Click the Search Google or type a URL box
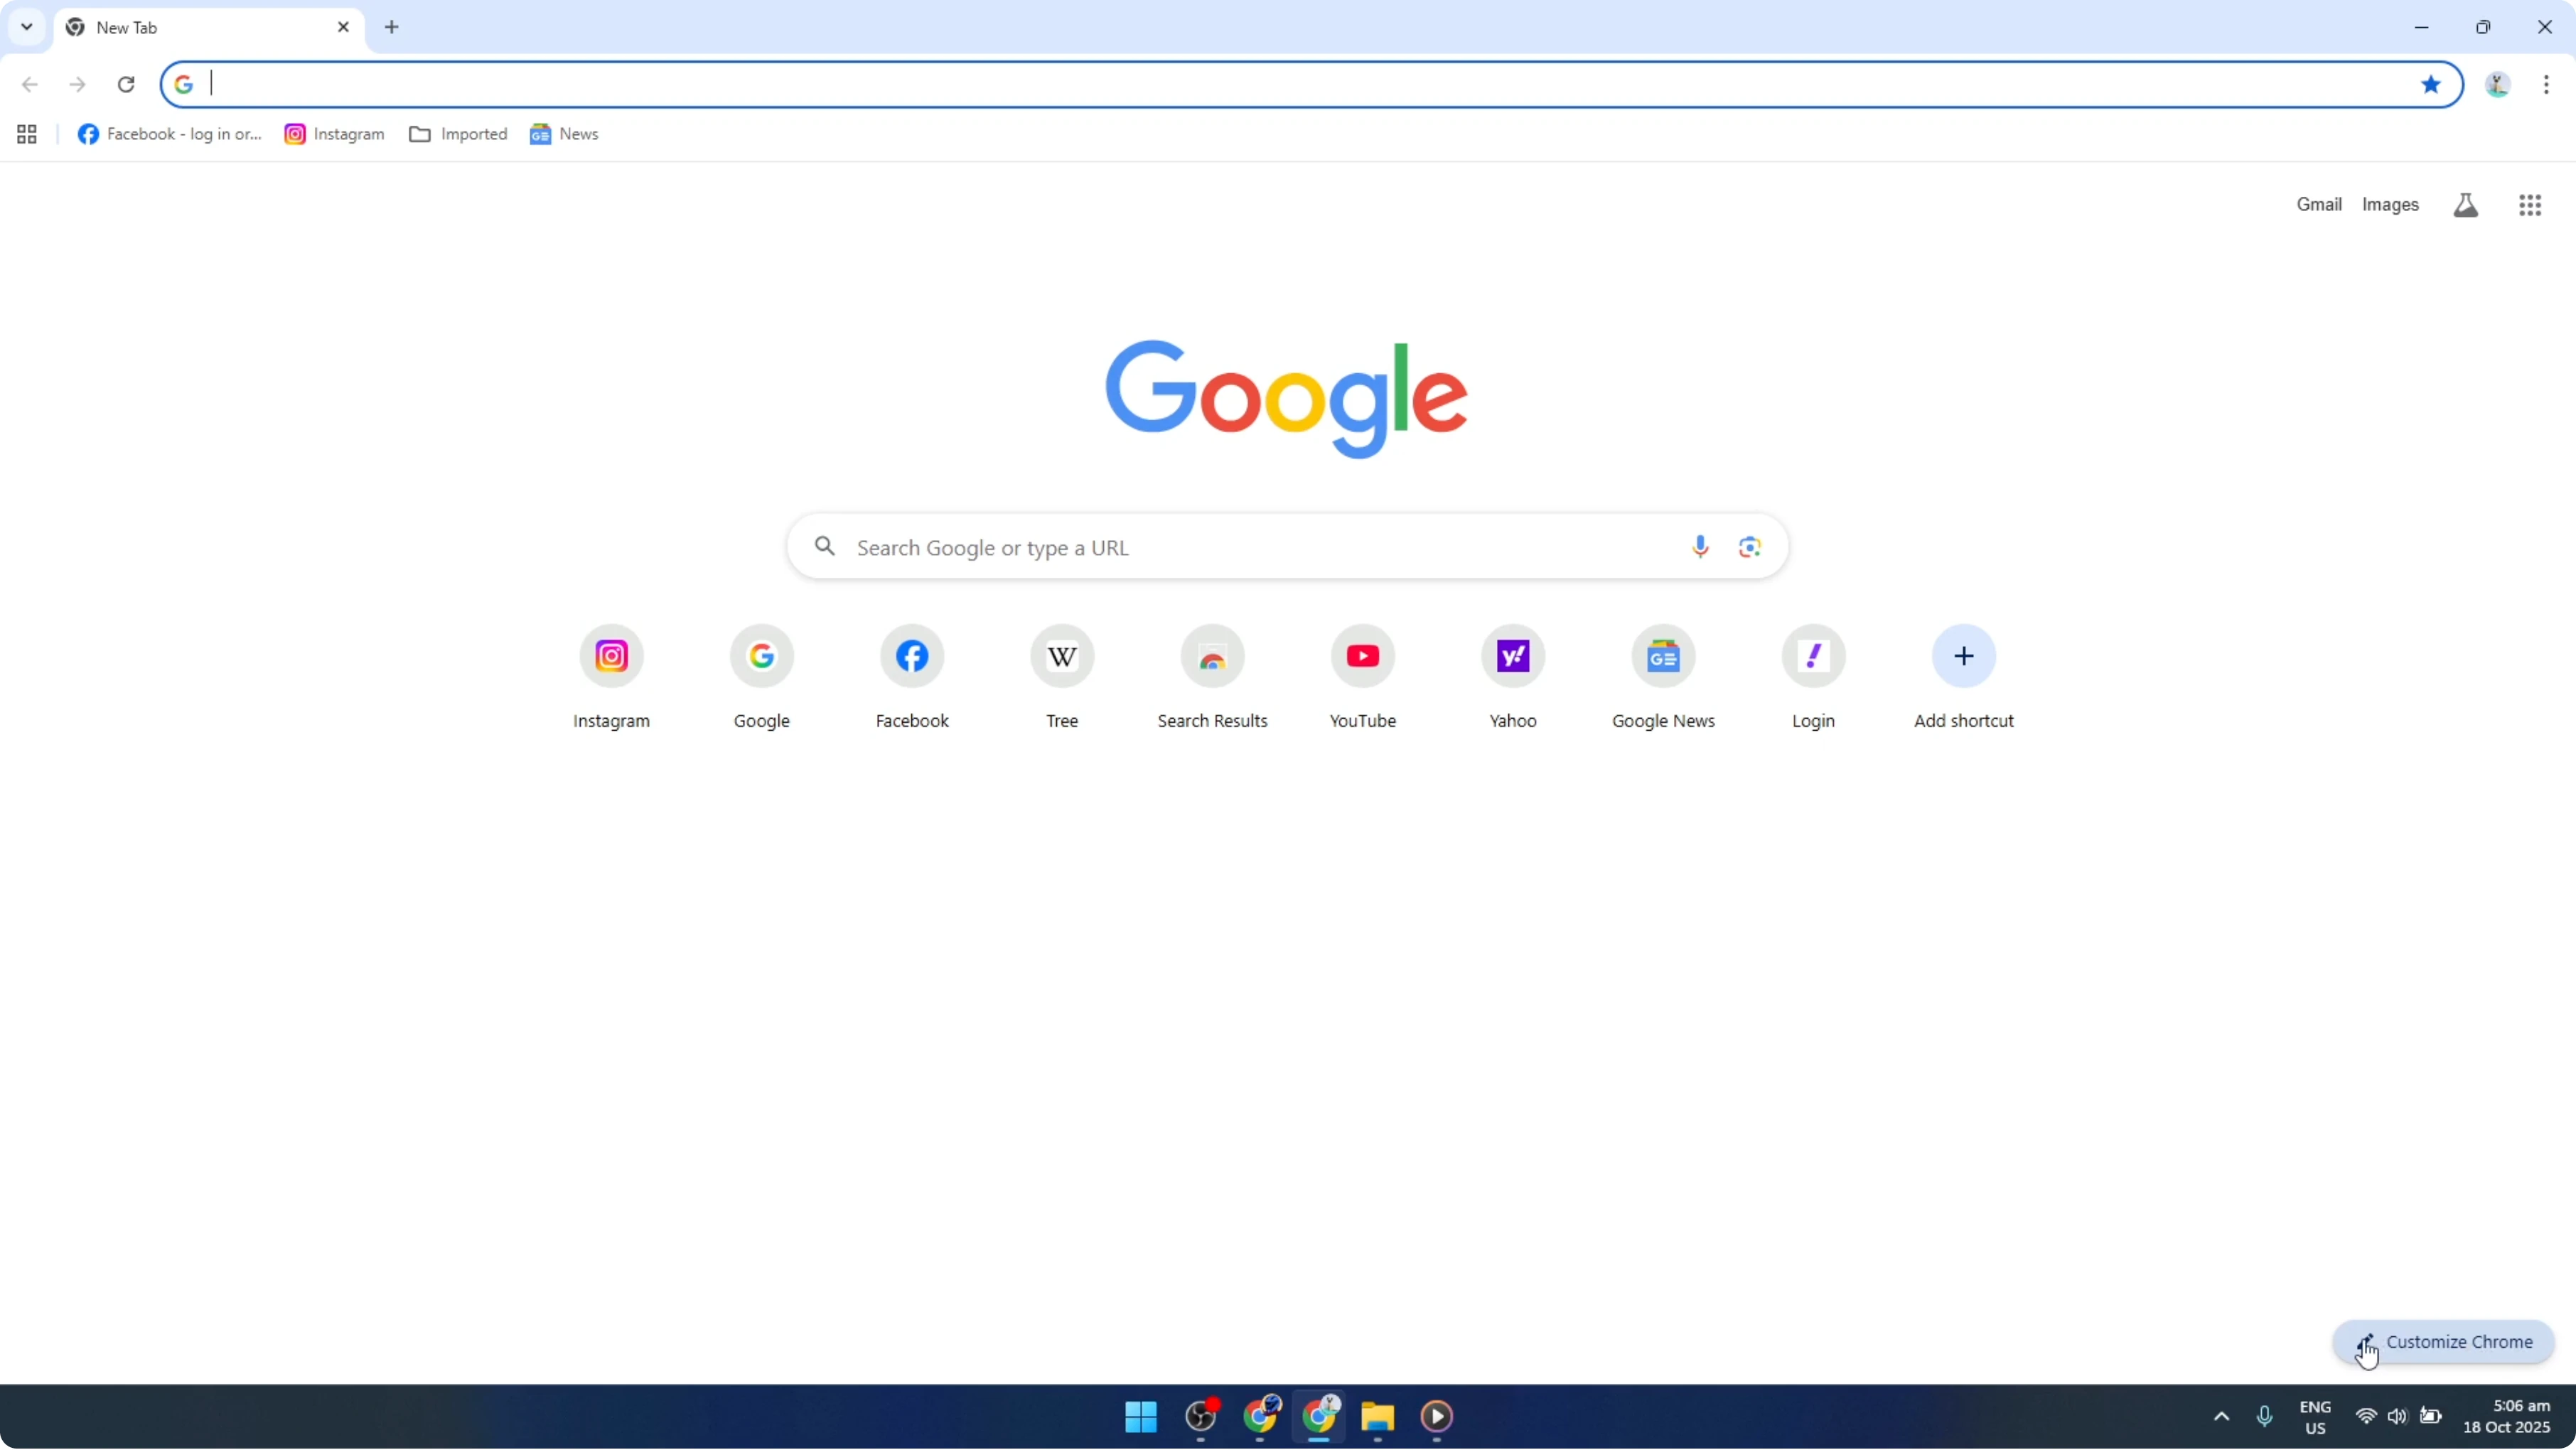The image size is (2576, 1450). pyautogui.click(x=1288, y=547)
